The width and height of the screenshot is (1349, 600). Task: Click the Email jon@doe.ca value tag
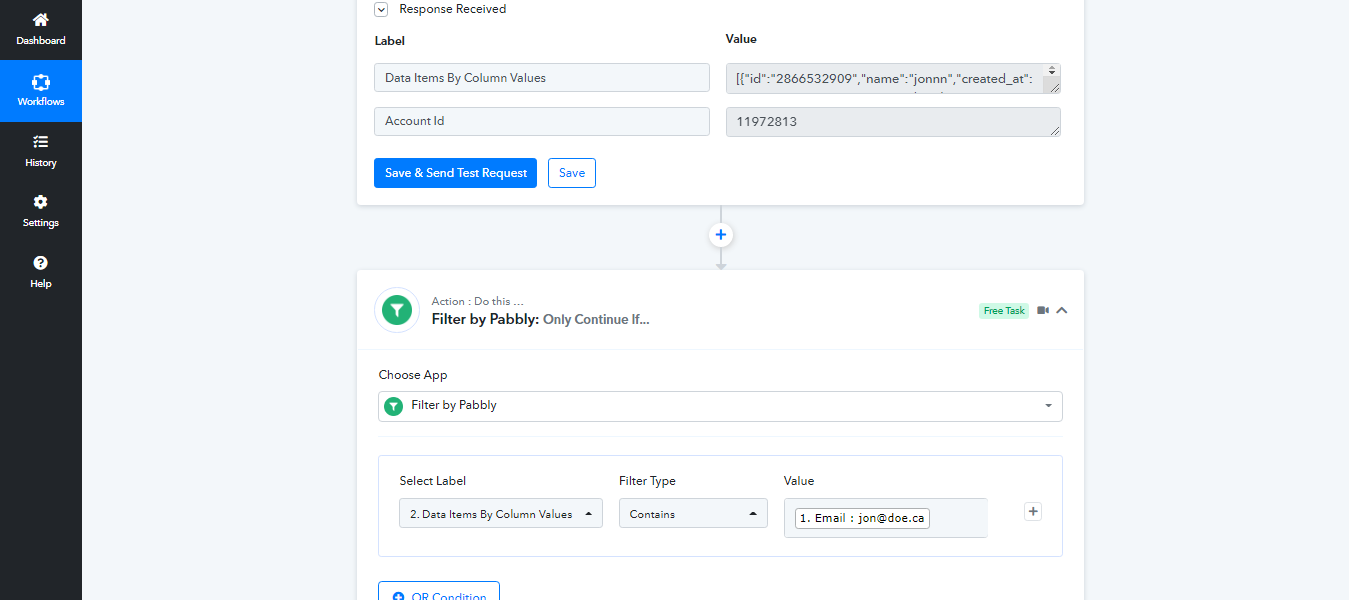pos(862,519)
